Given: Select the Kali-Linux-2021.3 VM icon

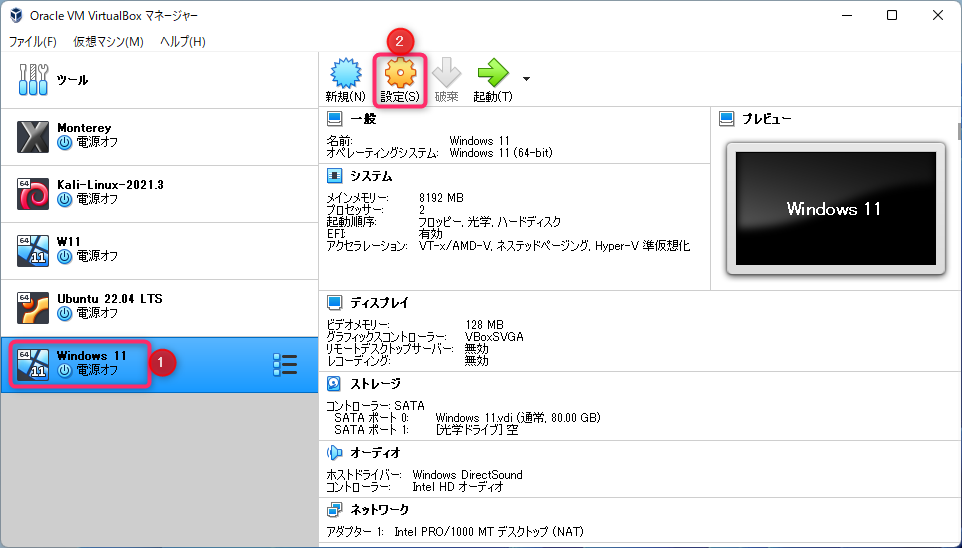Looking at the screenshot, I should (x=33, y=193).
